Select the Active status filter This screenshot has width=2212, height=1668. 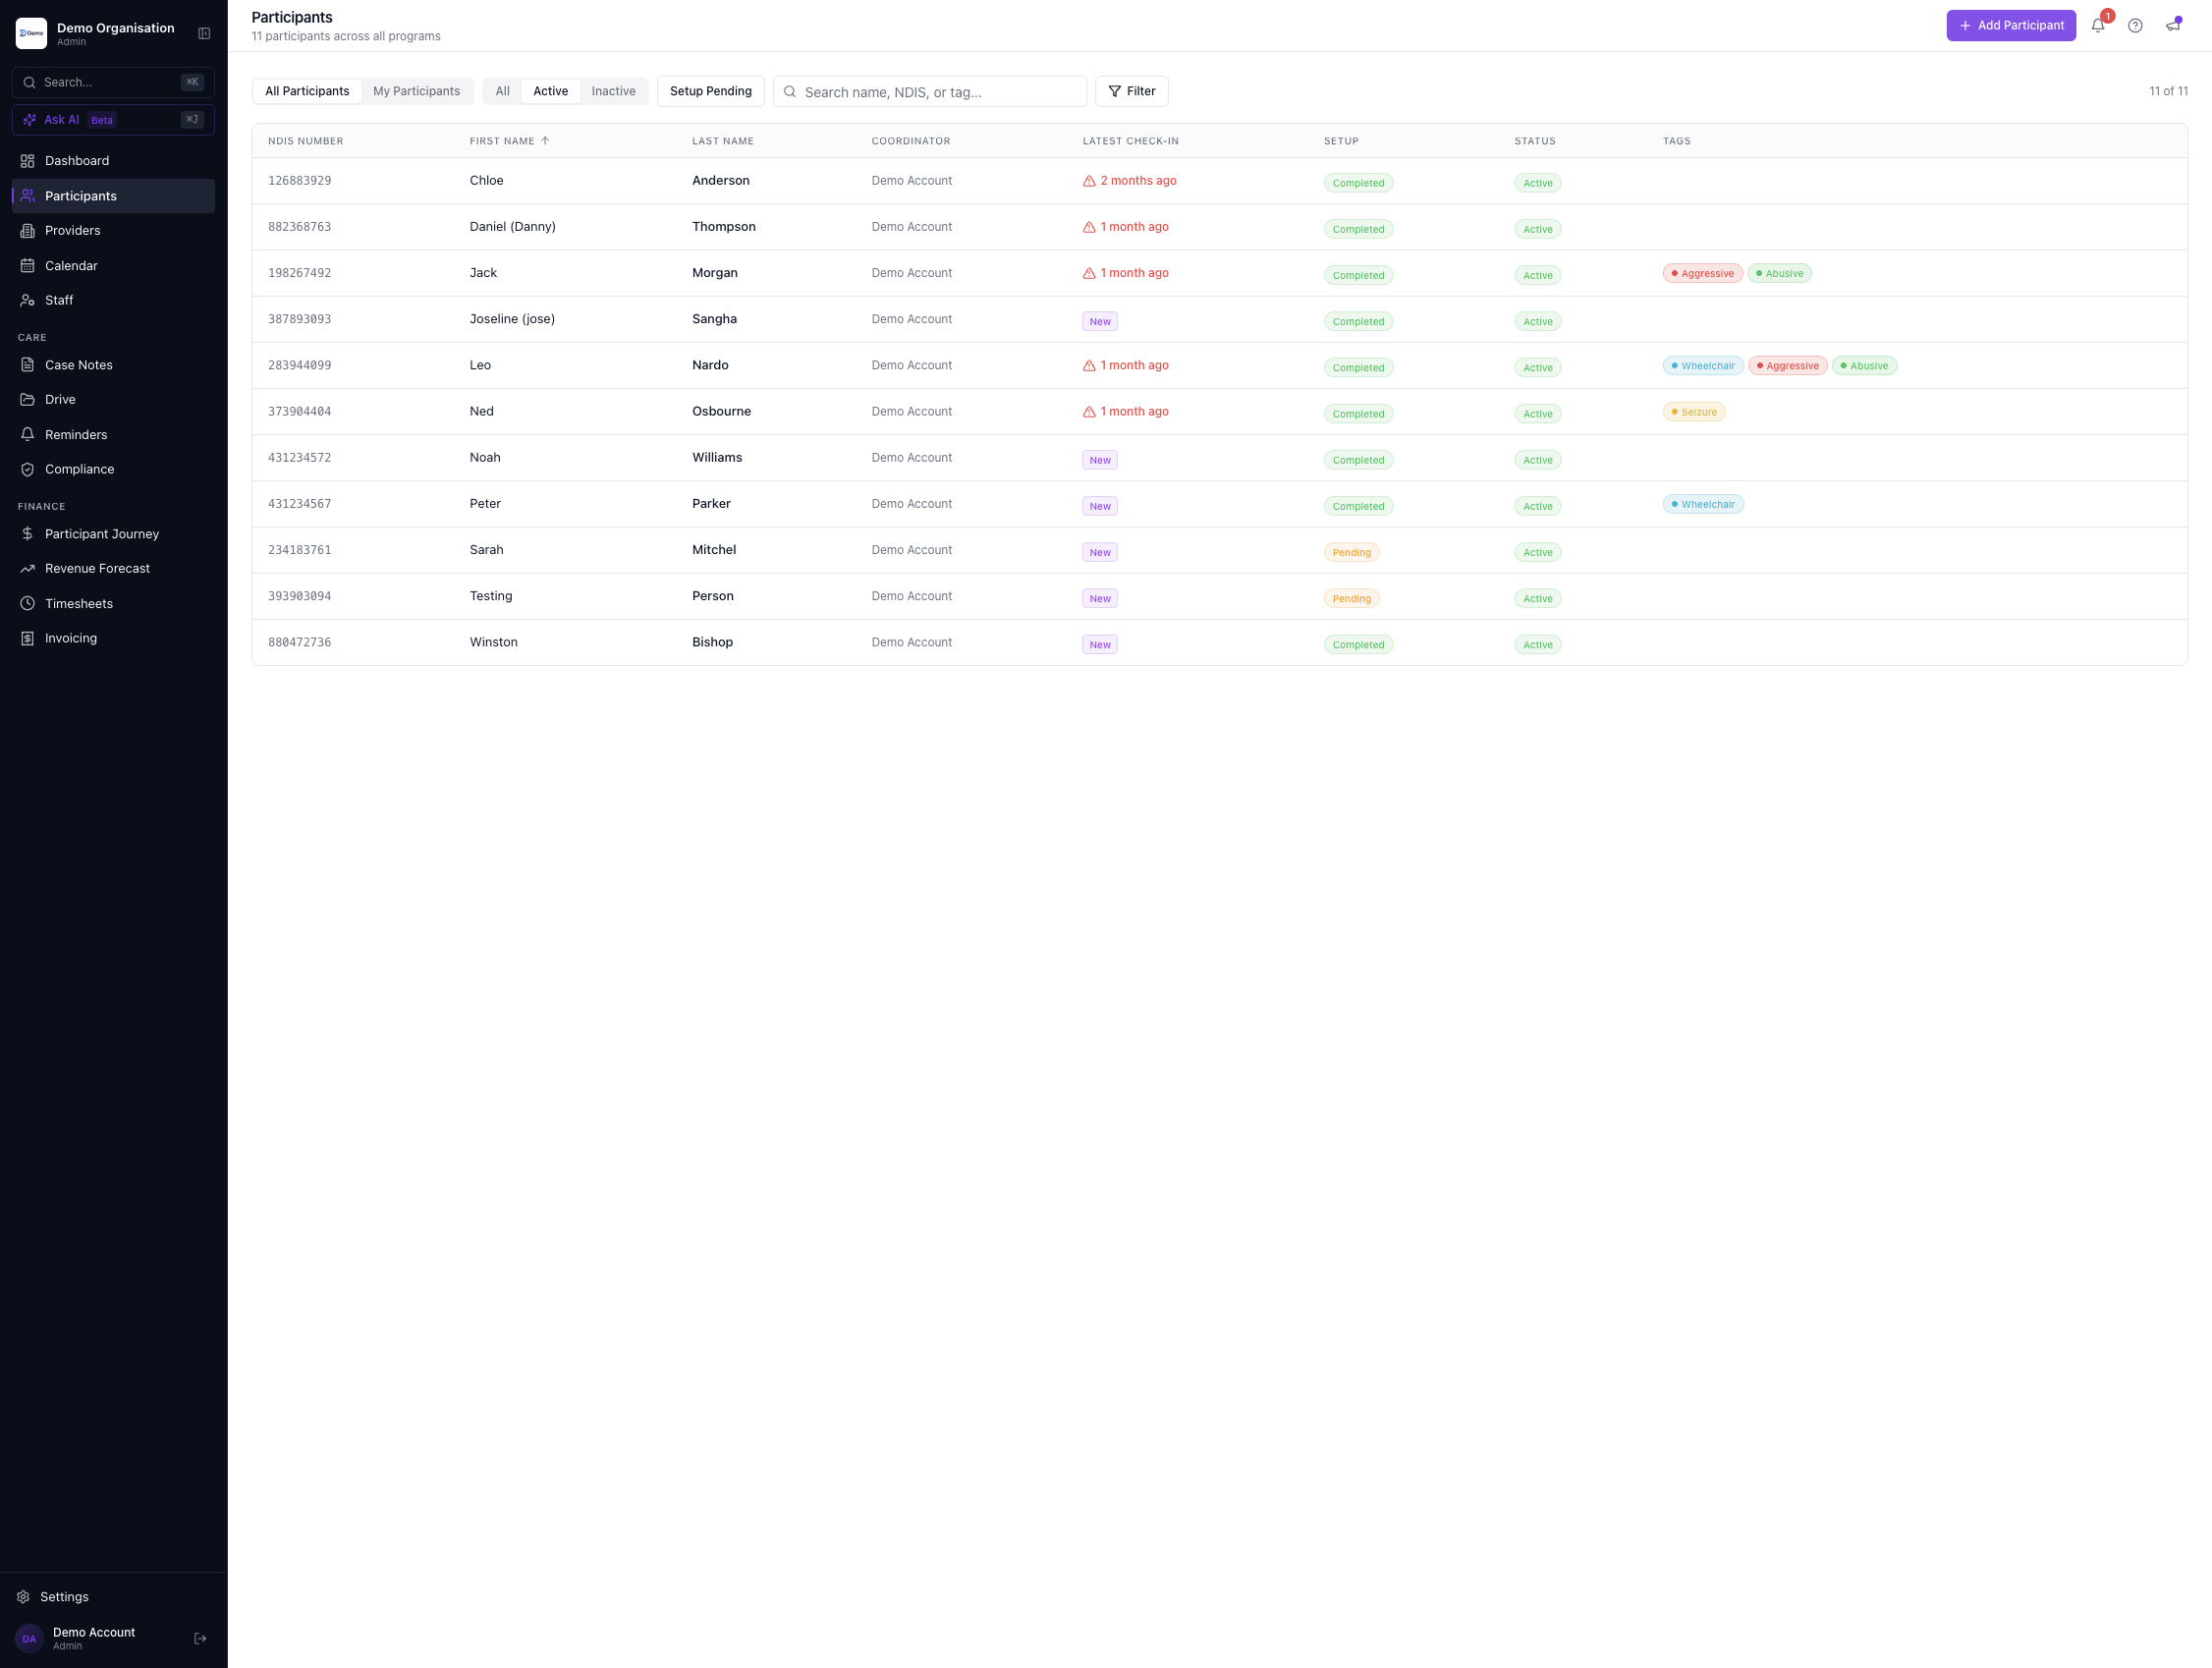coord(550,91)
